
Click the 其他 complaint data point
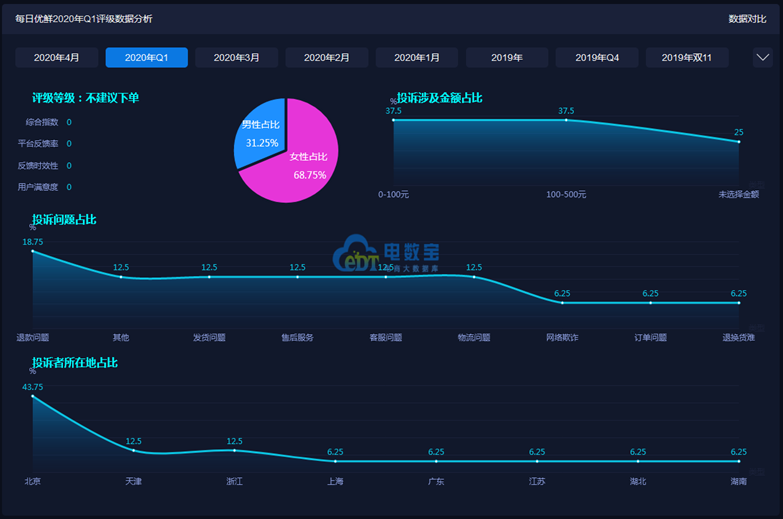[x=121, y=277]
